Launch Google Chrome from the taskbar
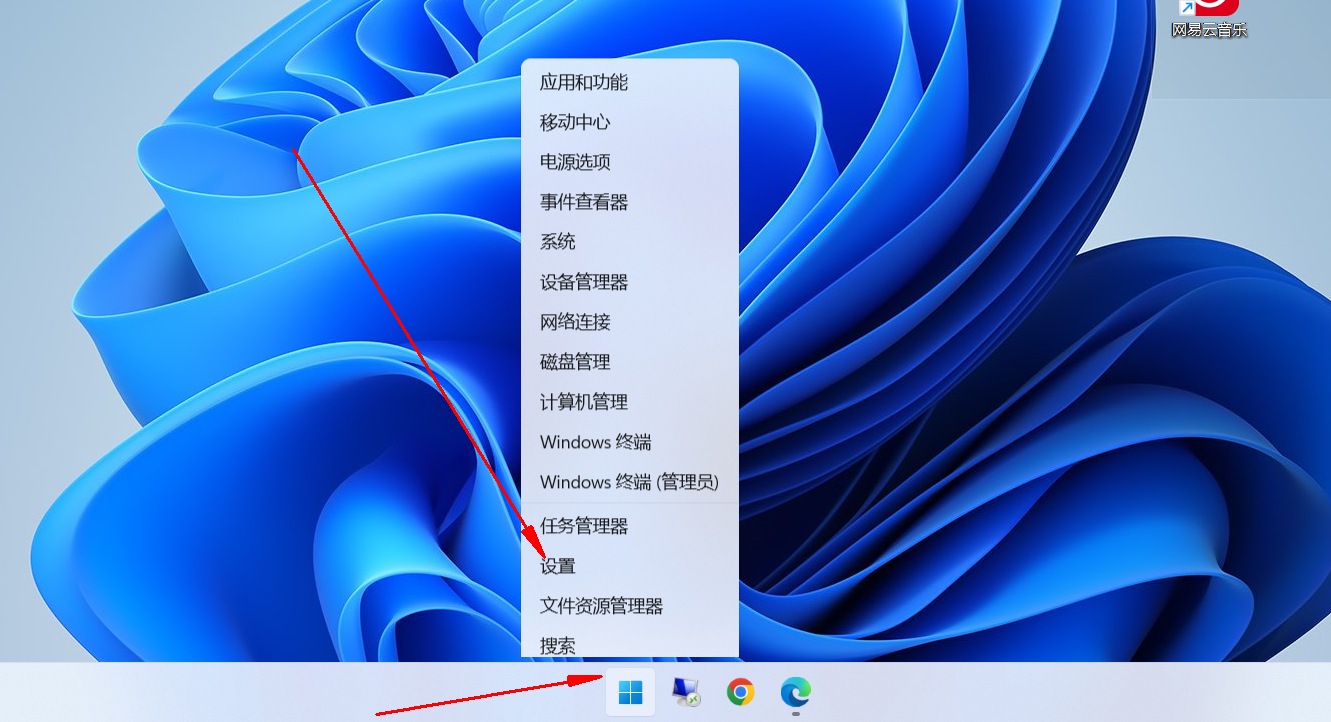 pyautogui.click(x=740, y=692)
